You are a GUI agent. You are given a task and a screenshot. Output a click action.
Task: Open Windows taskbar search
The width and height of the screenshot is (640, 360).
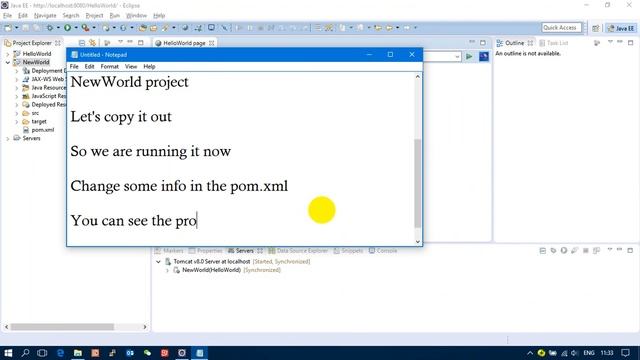[x=25, y=353]
